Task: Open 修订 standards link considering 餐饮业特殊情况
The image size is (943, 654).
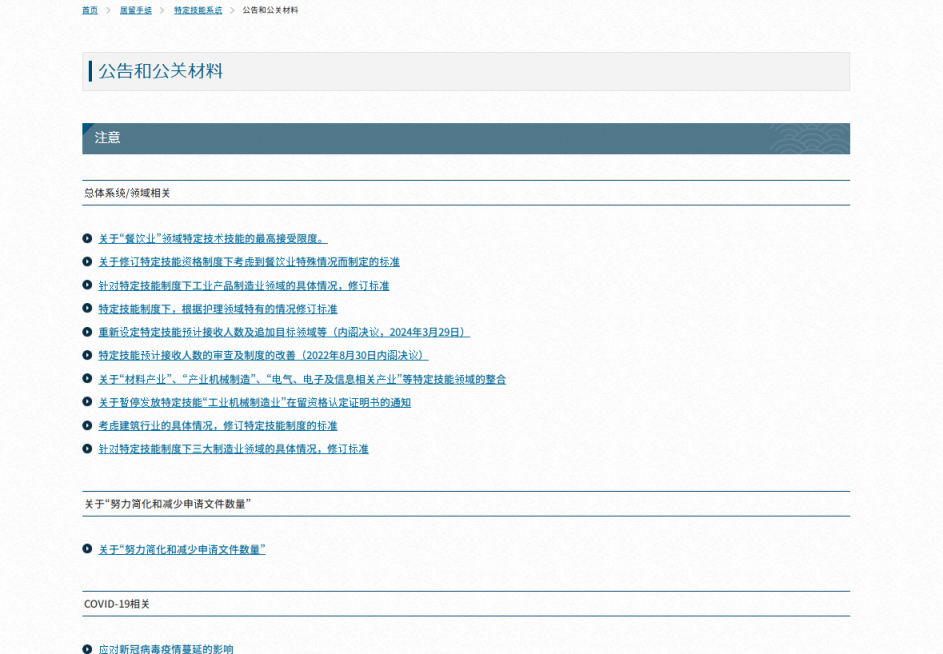Action: pyautogui.click(x=248, y=262)
